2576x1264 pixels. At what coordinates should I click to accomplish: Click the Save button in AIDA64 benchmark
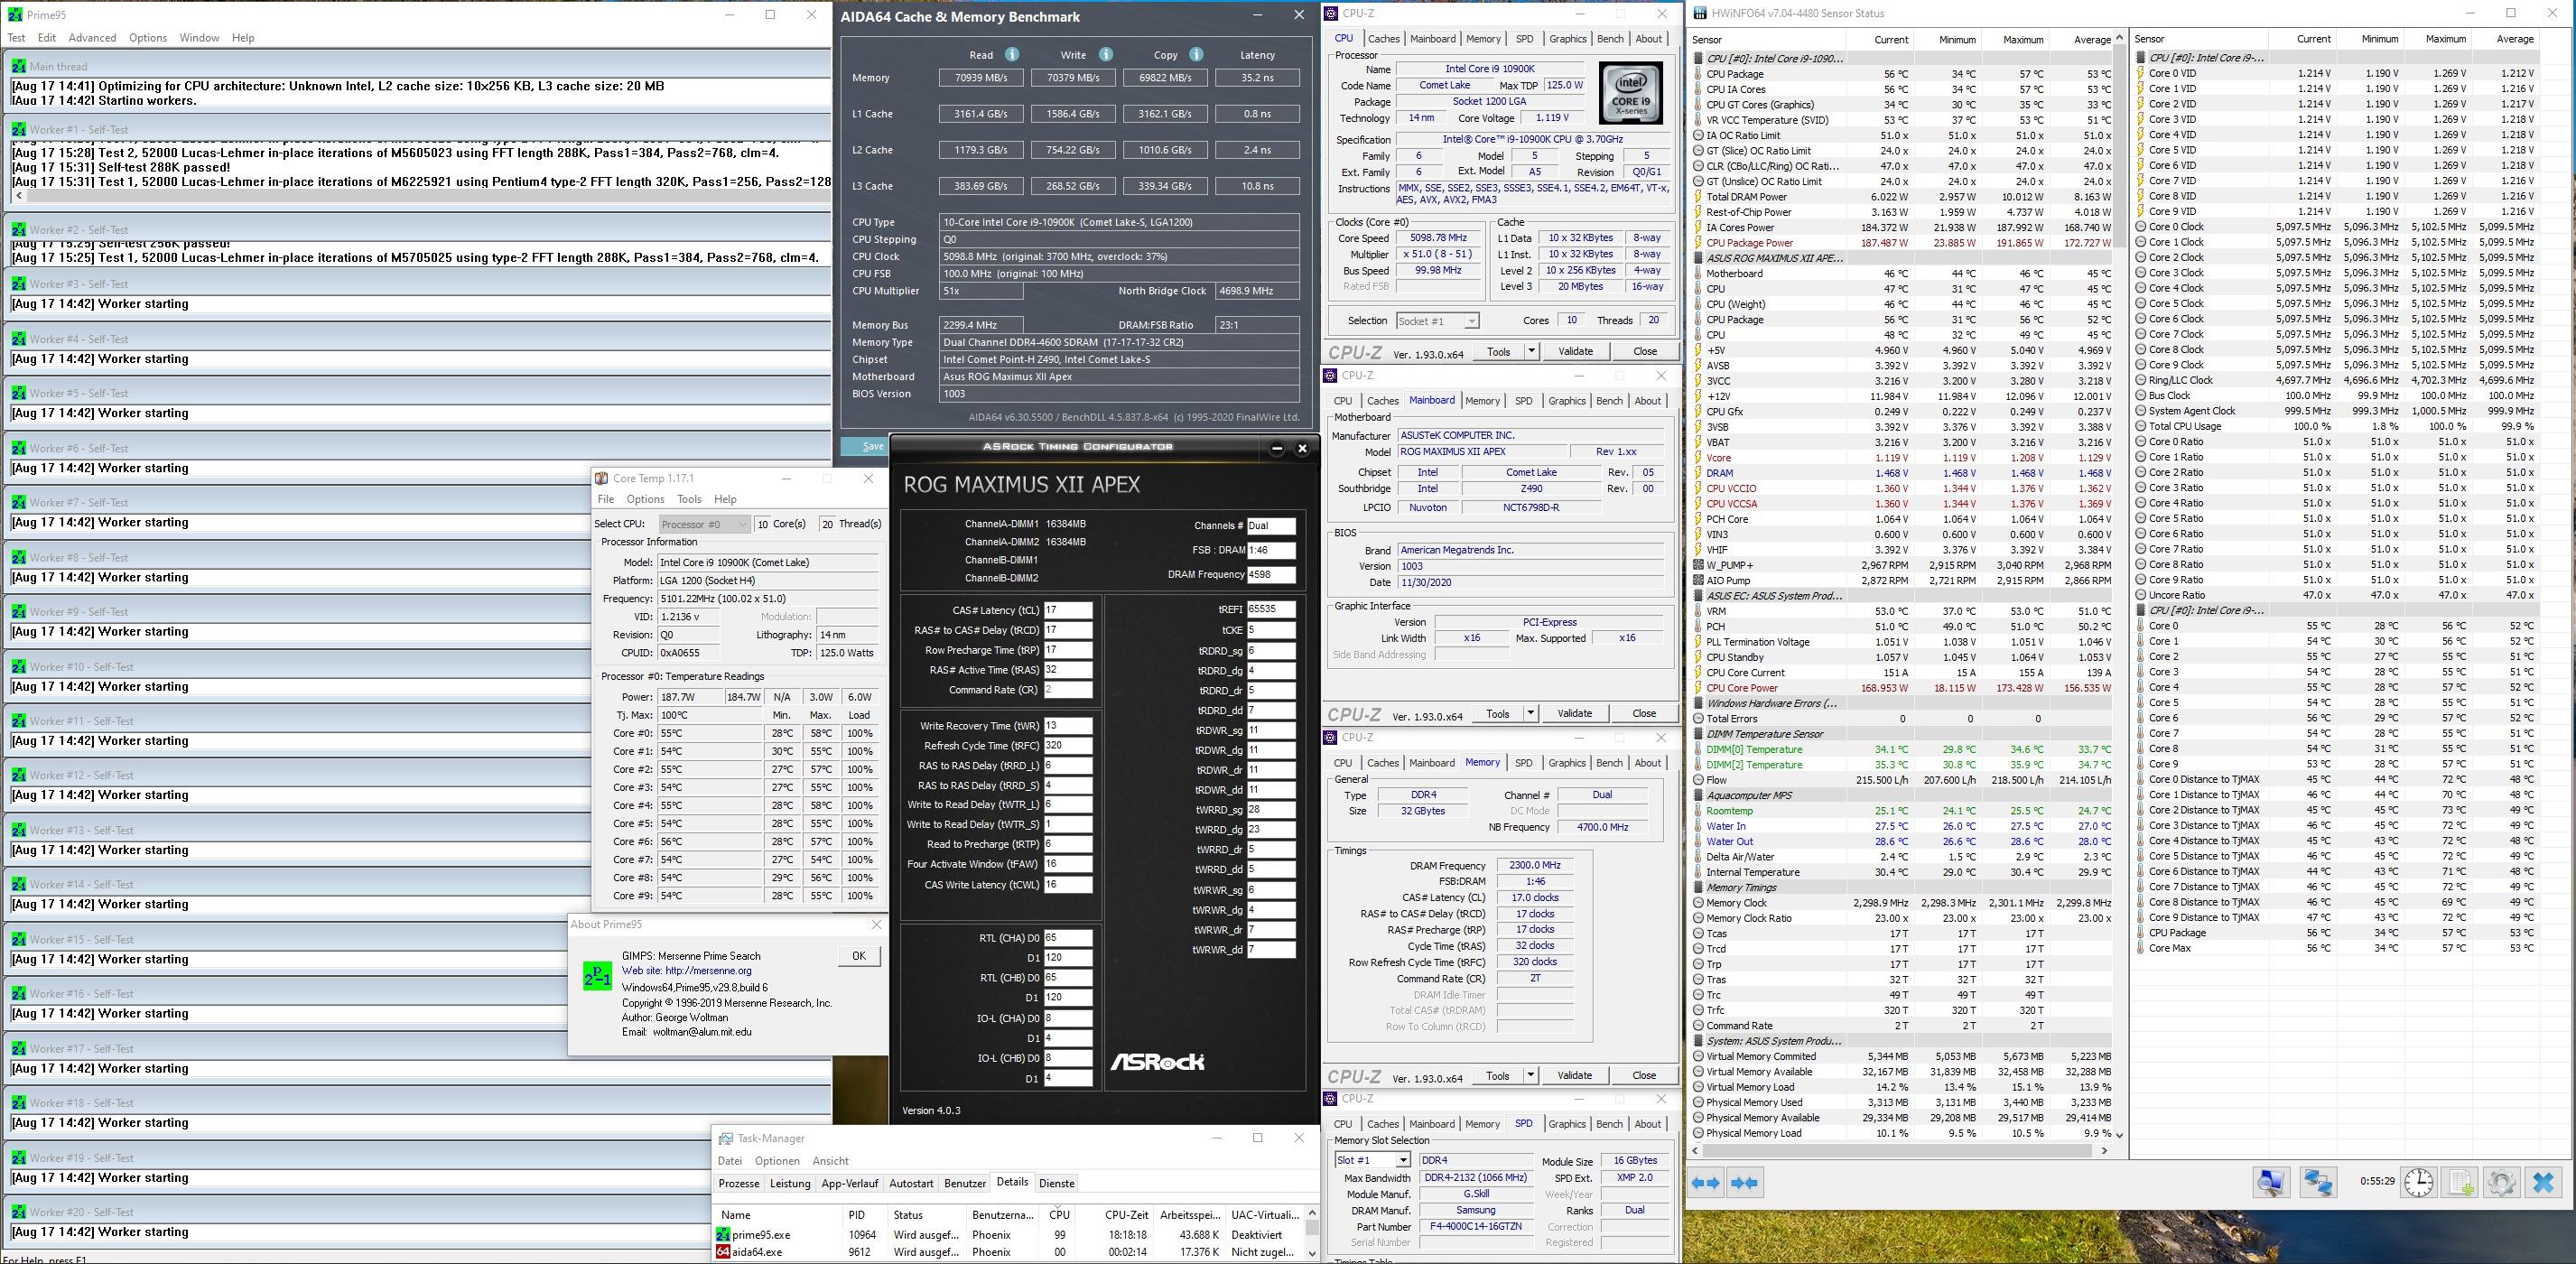pos(866,446)
